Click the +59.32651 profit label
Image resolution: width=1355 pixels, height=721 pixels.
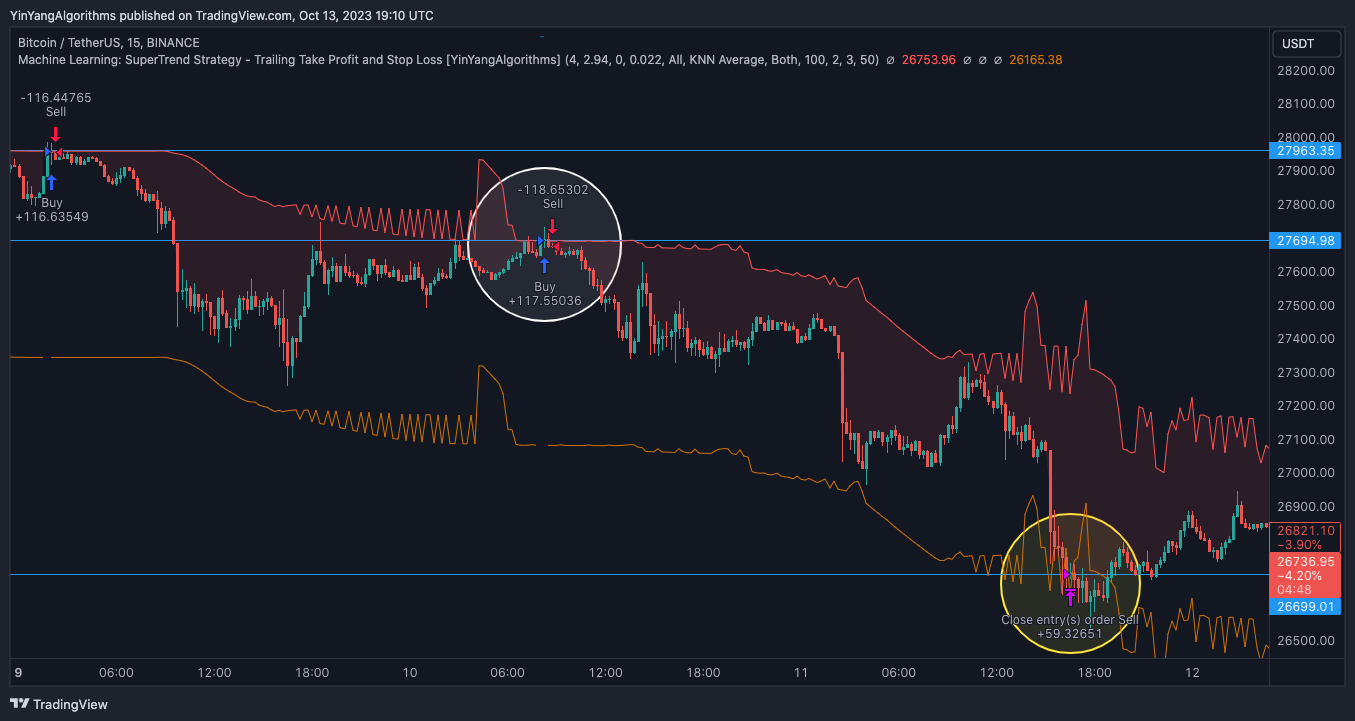(1070, 633)
